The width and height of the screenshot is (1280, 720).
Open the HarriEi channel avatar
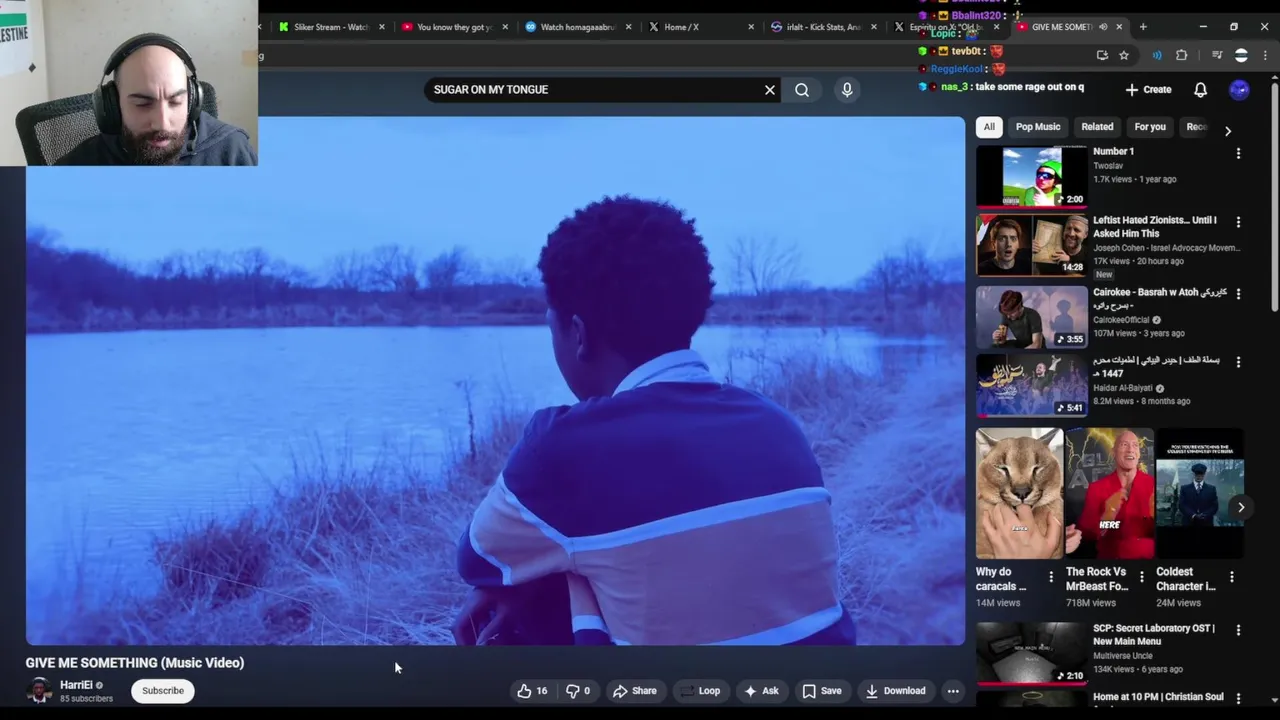pyautogui.click(x=39, y=691)
